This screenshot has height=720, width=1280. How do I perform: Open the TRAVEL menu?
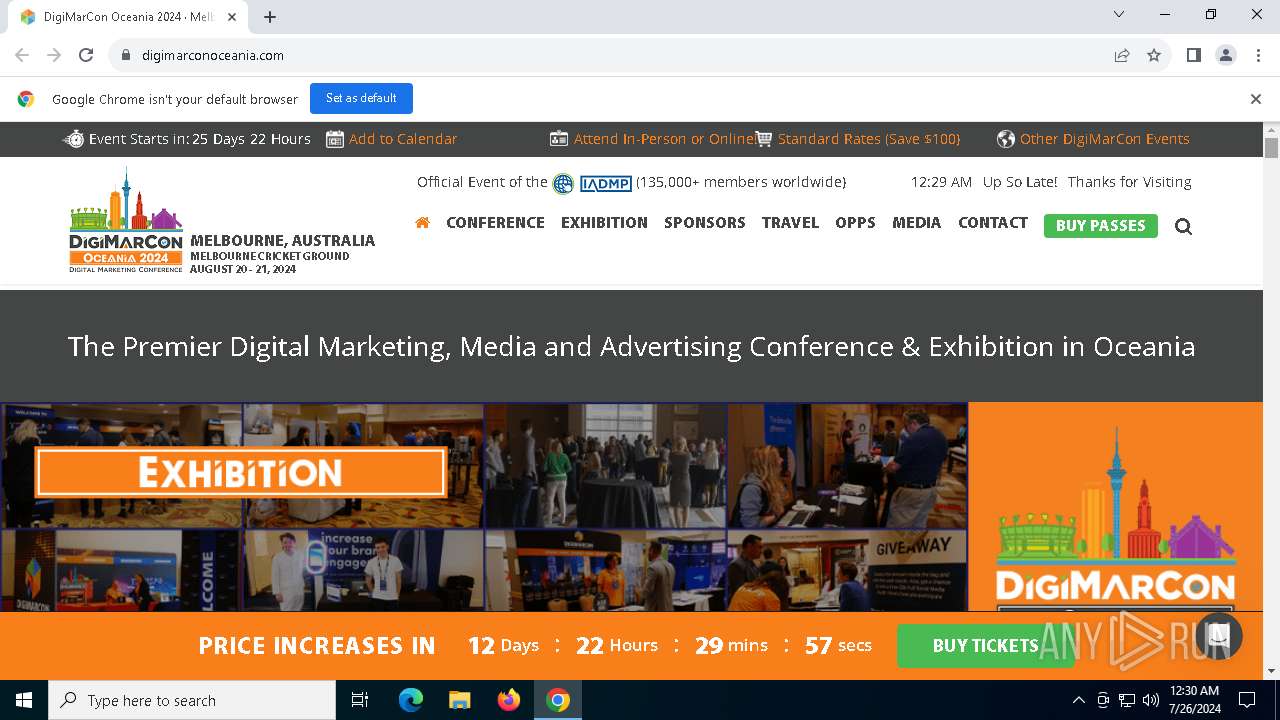(790, 223)
